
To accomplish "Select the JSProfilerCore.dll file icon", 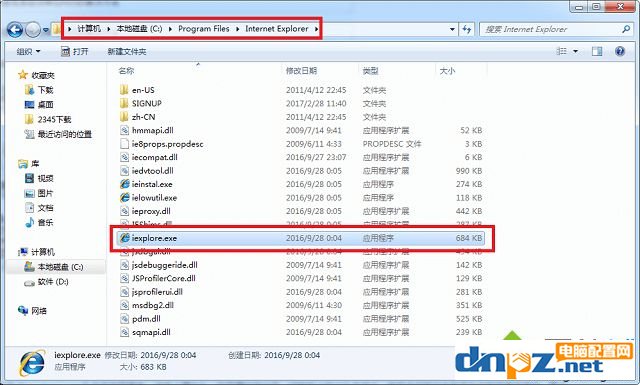I will 124,278.
